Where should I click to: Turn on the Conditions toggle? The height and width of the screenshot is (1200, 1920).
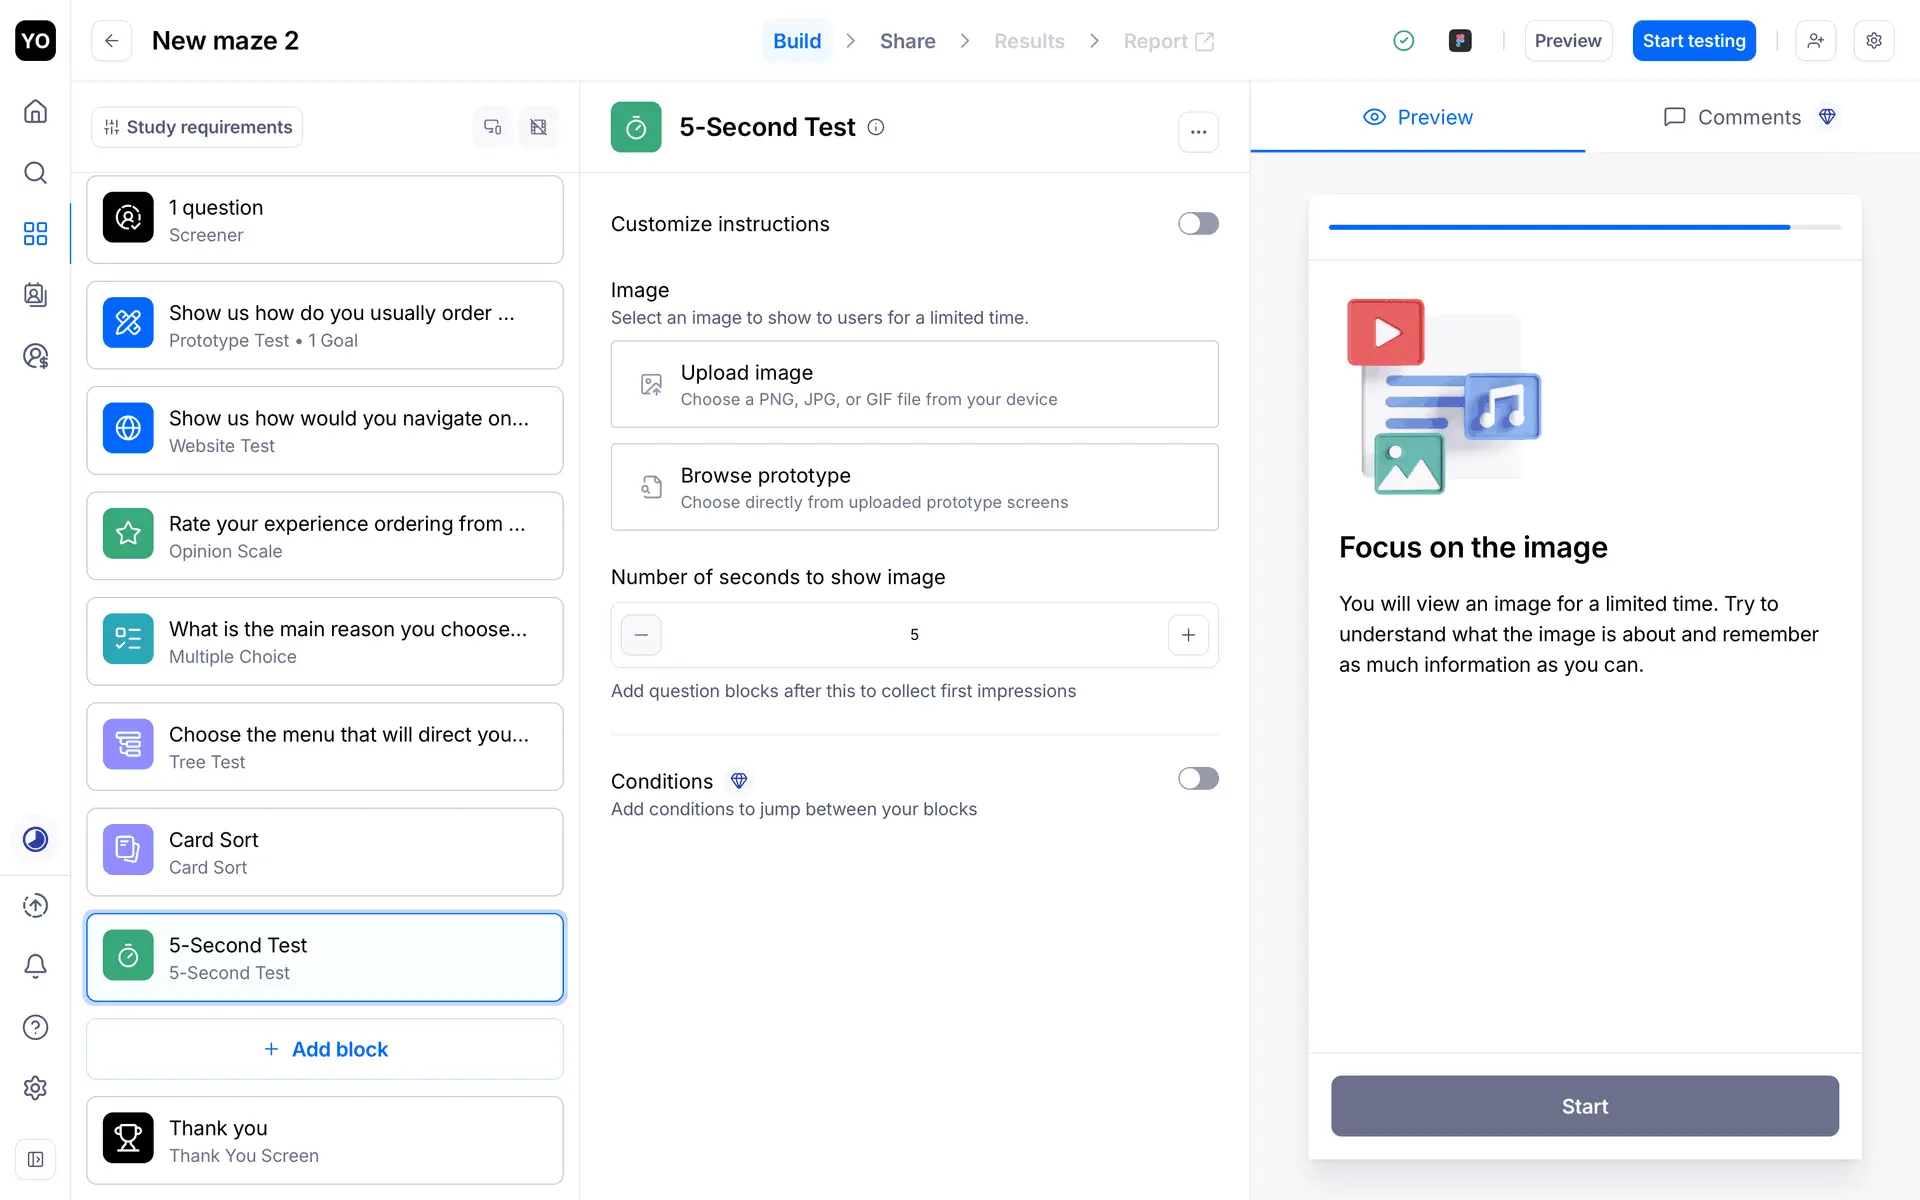click(x=1198, y=779)
